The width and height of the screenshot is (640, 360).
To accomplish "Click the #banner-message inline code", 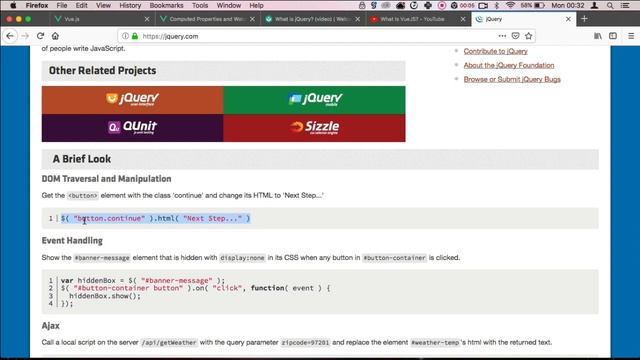I will pyautogui.click(x=102, y=258).
